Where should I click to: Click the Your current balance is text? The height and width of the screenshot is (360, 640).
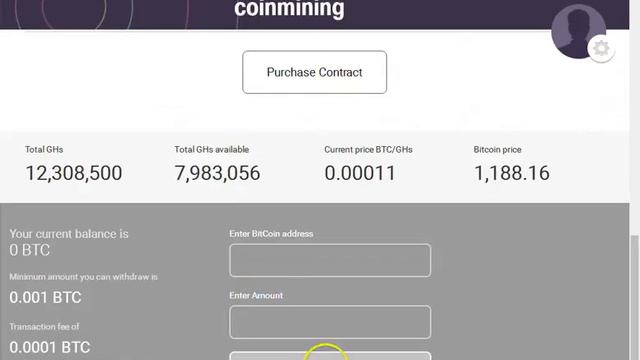69,234
